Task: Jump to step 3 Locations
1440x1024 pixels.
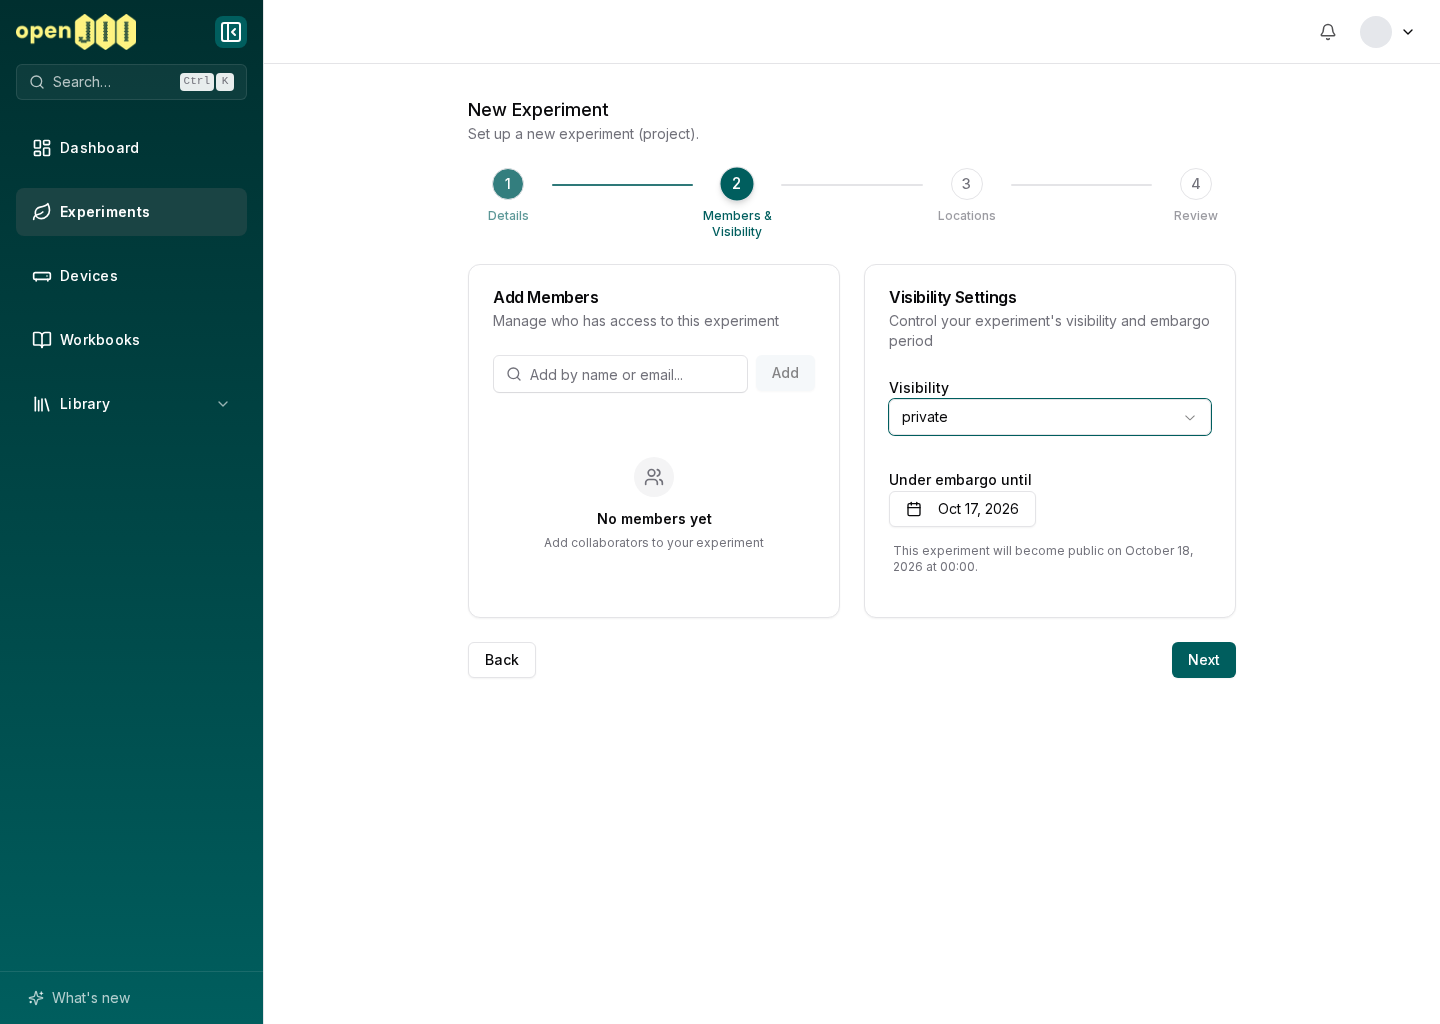Action: coord(966,184)
